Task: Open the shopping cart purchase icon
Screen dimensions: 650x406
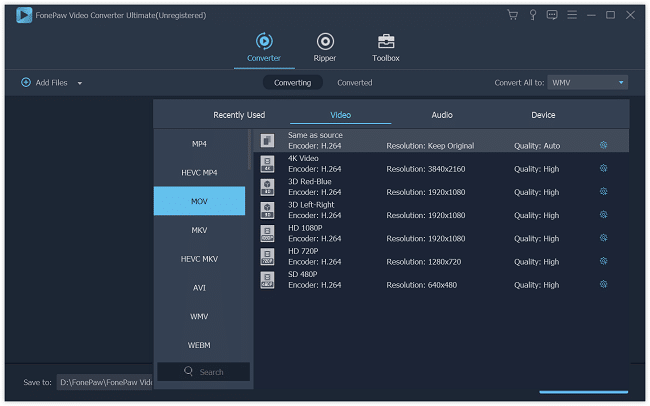Action: [512, 15]
